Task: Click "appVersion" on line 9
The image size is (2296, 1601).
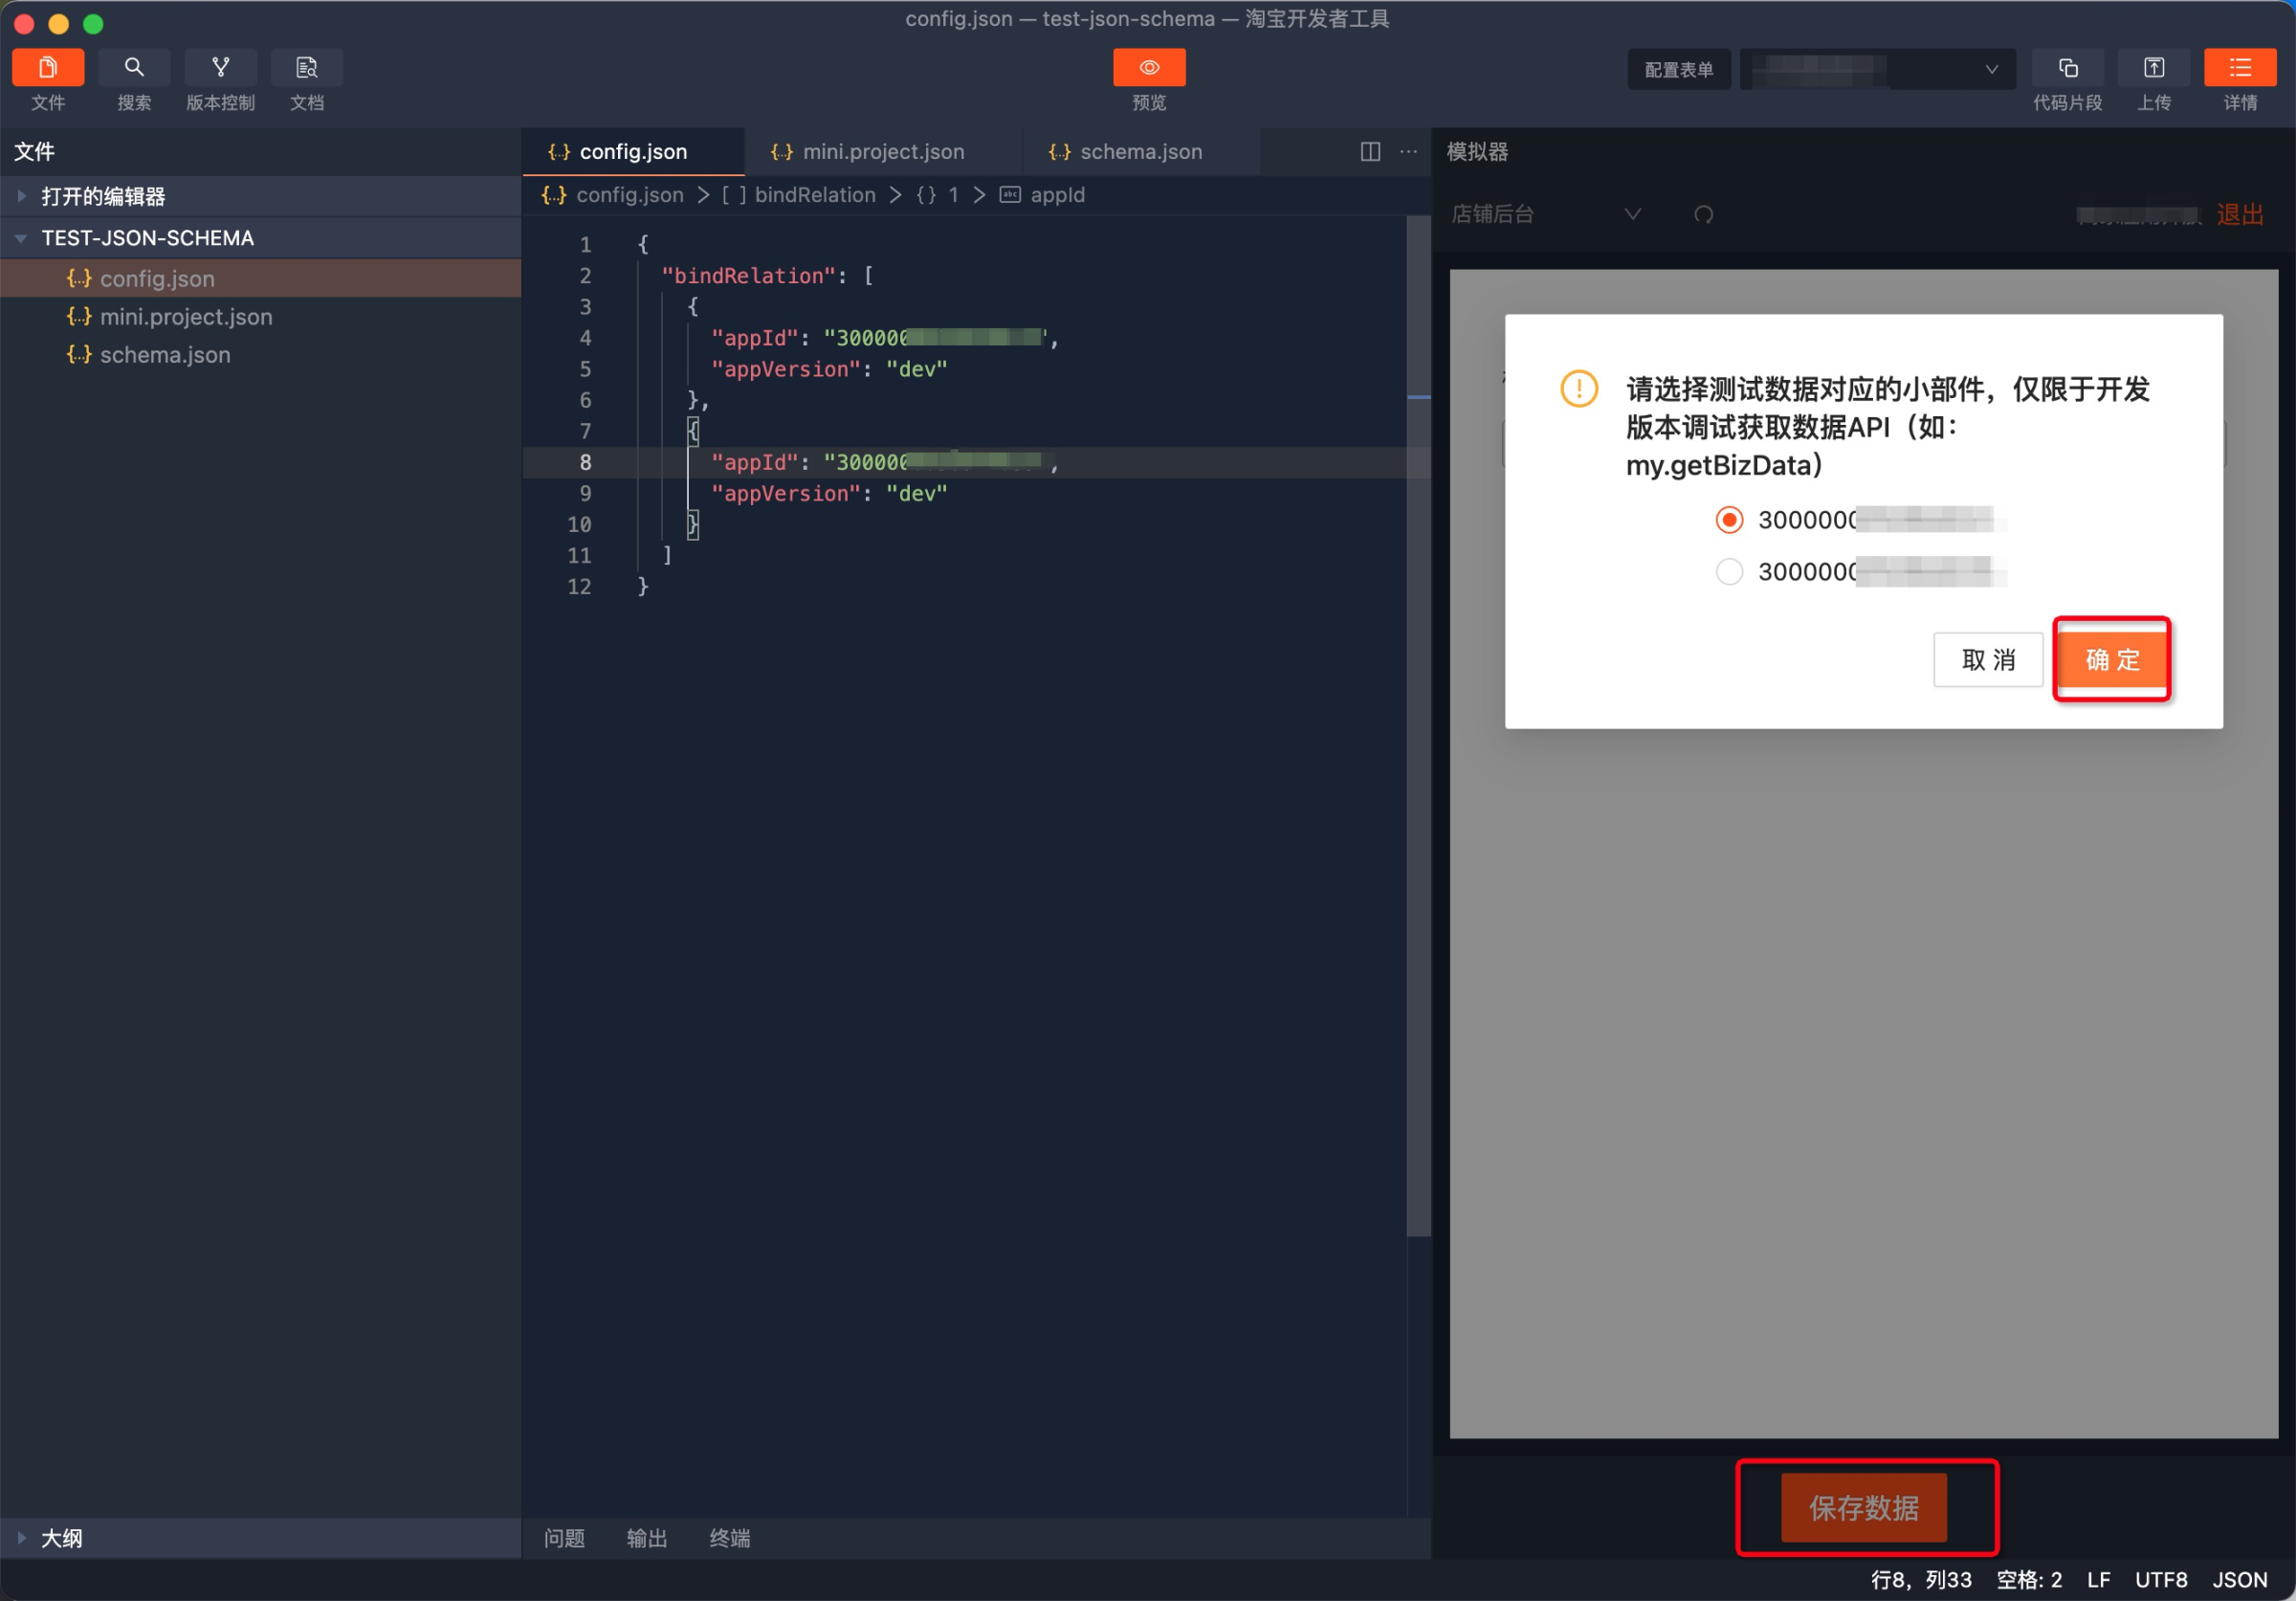Action: (785, 493)
